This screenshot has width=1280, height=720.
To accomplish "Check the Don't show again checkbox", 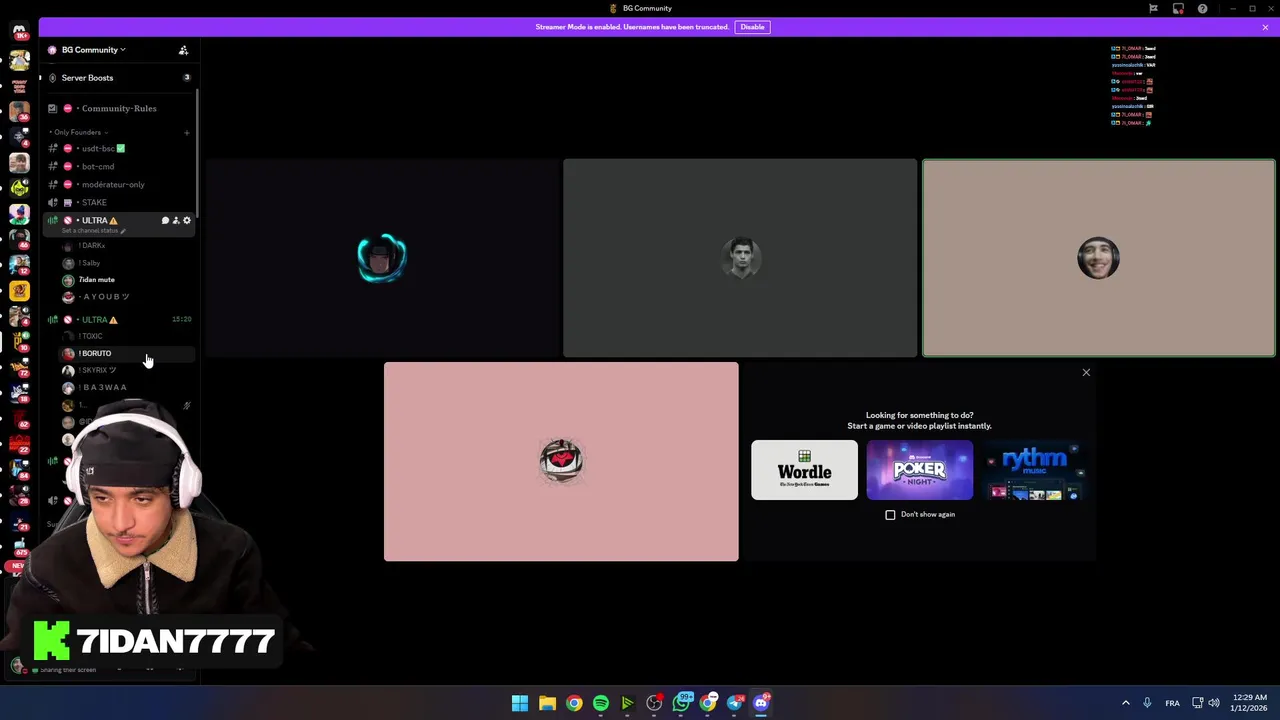I will [890, 515].
